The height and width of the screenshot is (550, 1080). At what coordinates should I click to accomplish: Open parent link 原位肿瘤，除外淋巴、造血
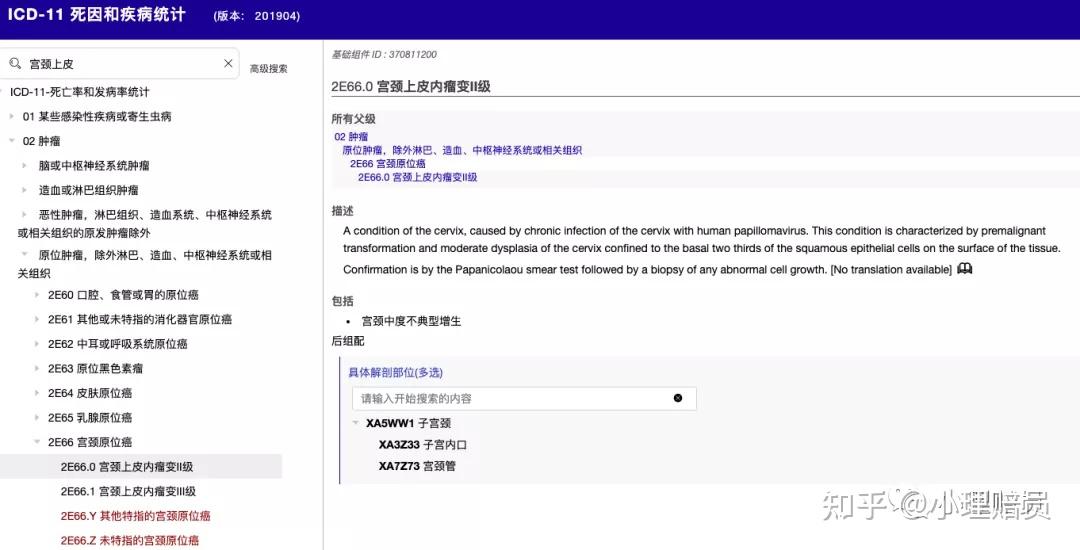(462, 150)
